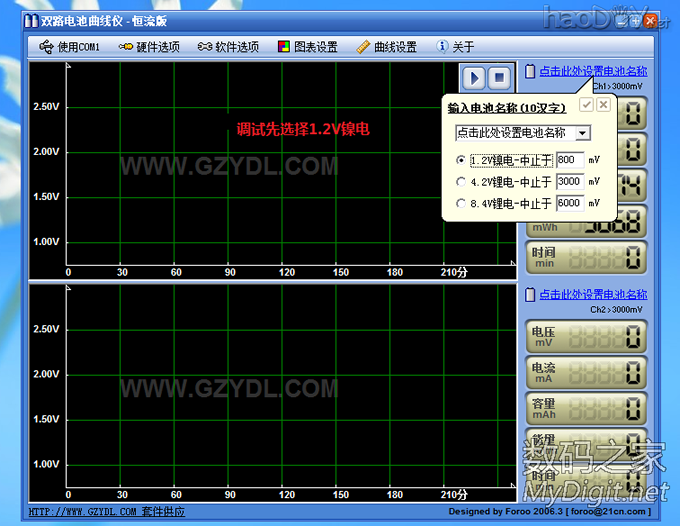Screen dimensions: 680x526
Task: Click the battery icon beside channel 1 link
Action: pyautogui.click(x=530, y=71)
